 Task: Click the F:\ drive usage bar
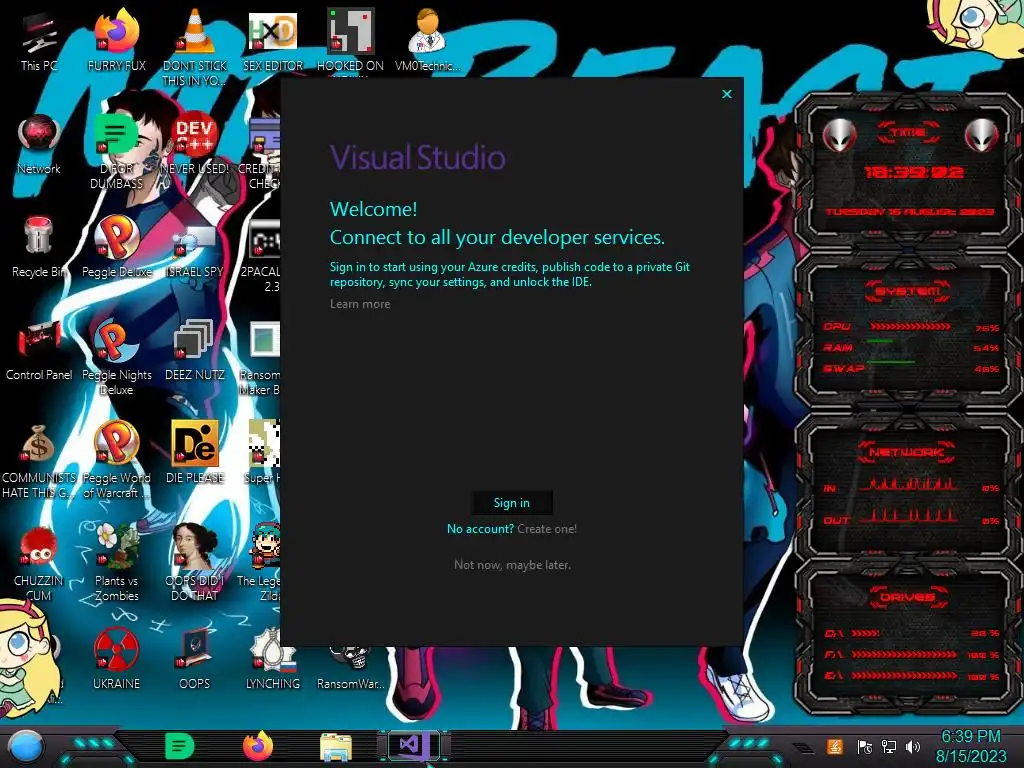coord(904,654)
